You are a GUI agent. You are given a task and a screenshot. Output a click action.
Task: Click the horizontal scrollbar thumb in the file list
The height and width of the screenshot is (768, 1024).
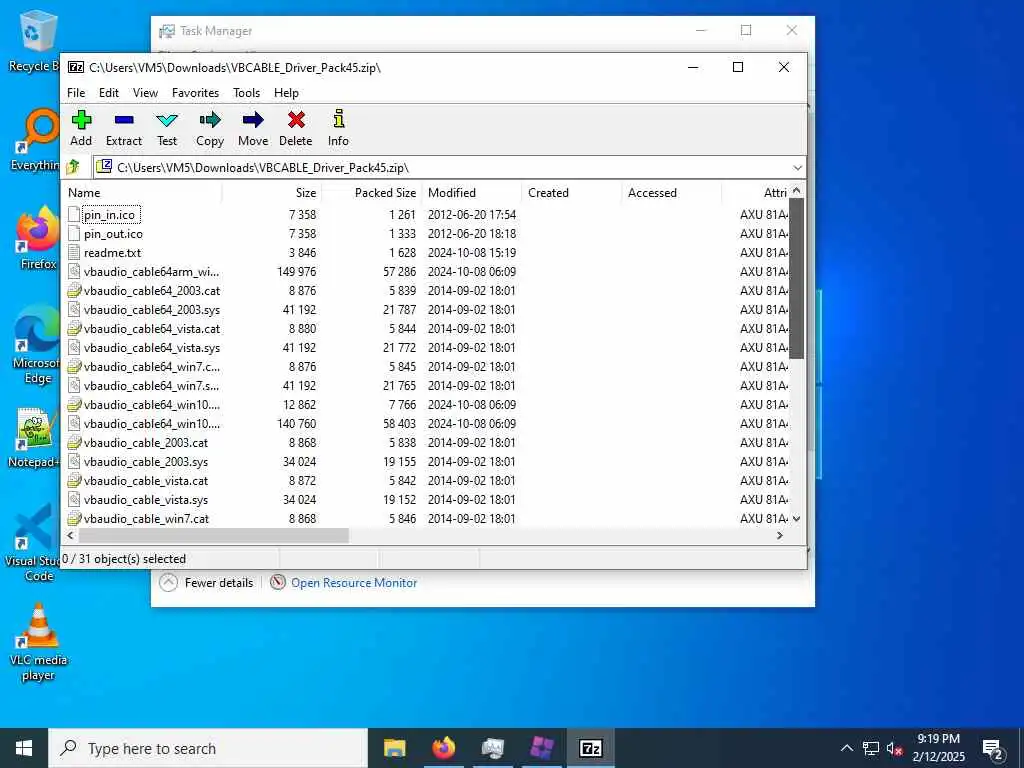(x=214, y=536)
